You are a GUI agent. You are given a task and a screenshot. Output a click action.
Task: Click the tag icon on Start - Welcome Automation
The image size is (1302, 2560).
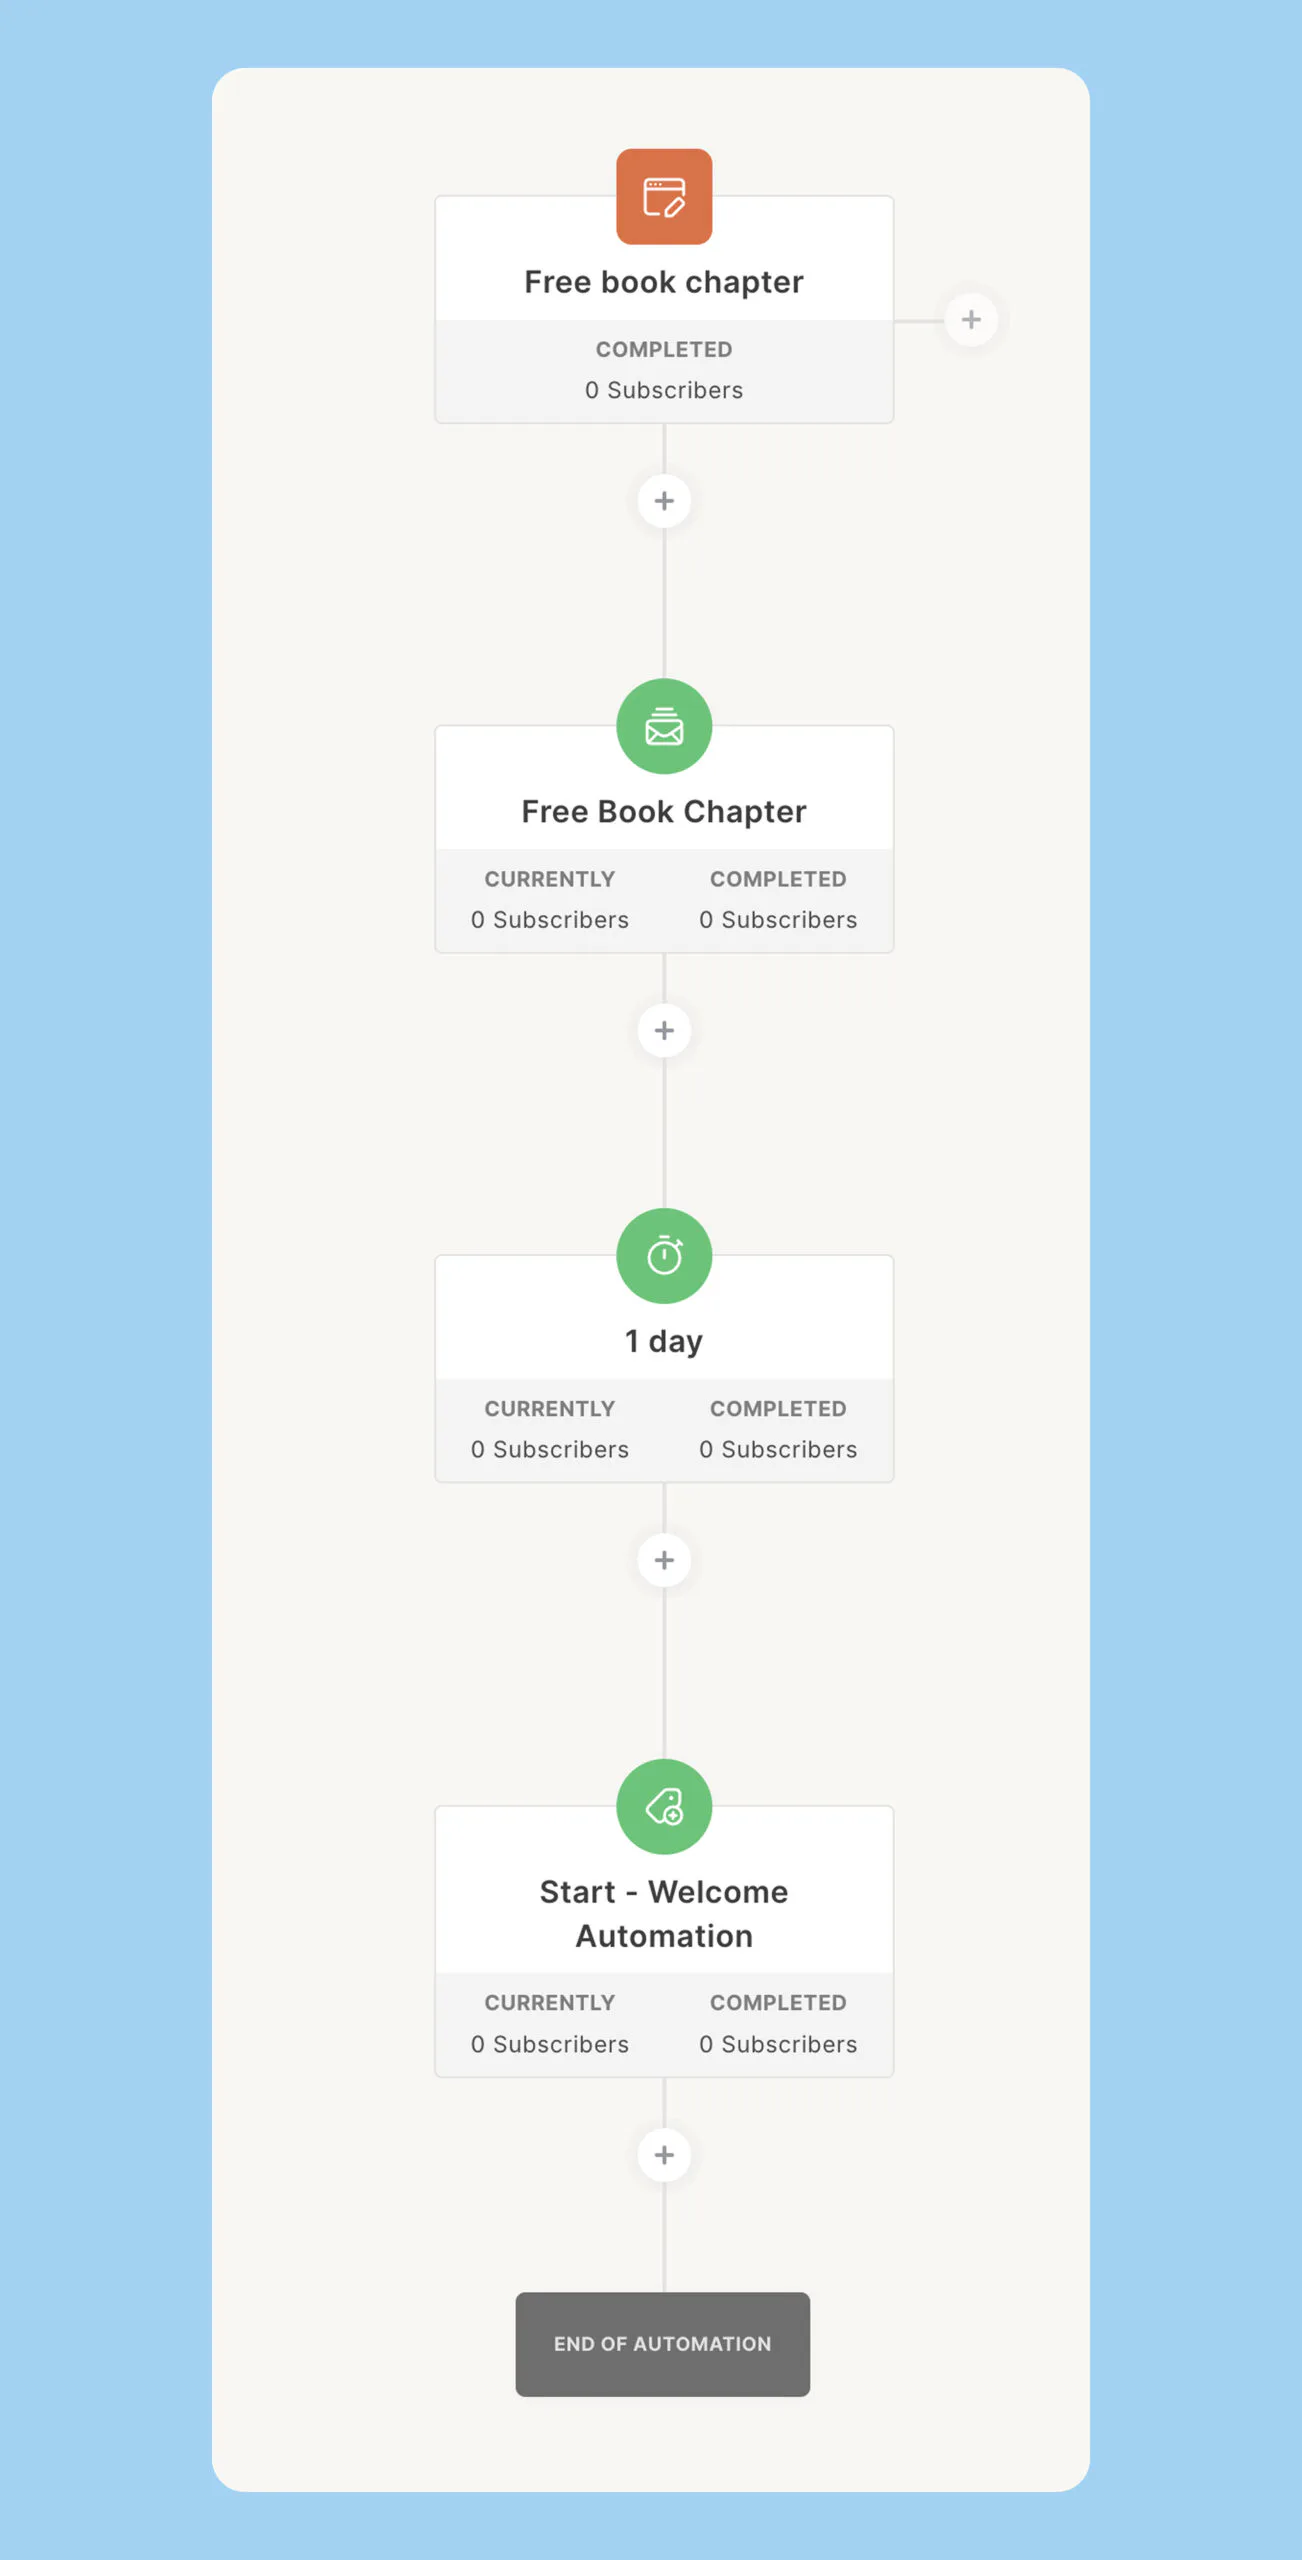(664, 1807)
